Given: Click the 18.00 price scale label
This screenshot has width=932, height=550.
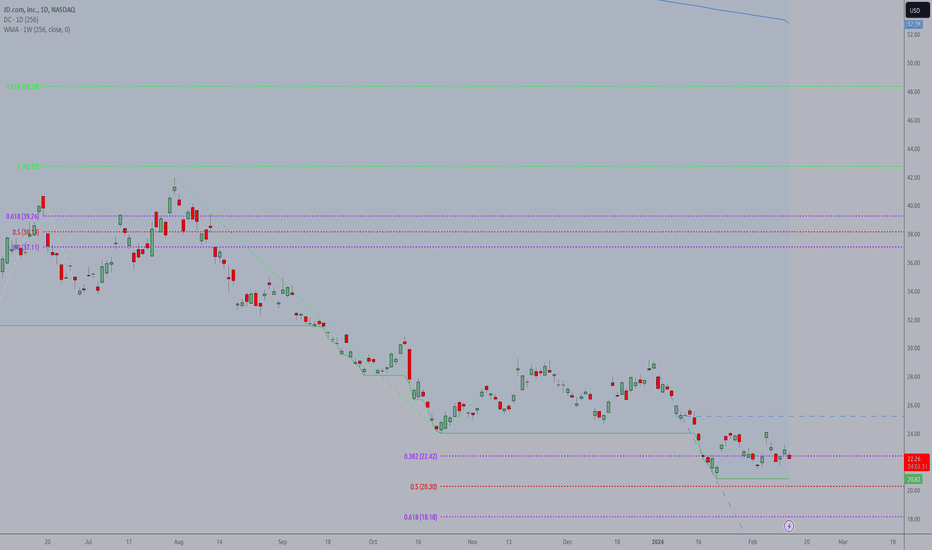Looking at the screenshot, I should pos(913,519).
